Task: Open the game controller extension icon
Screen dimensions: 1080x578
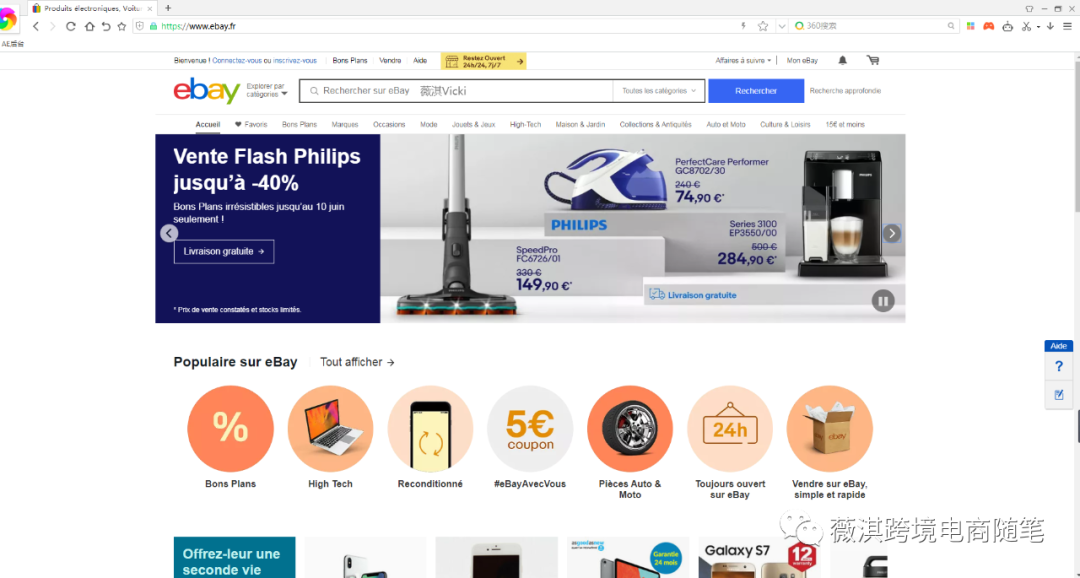Action: [988, 26]
